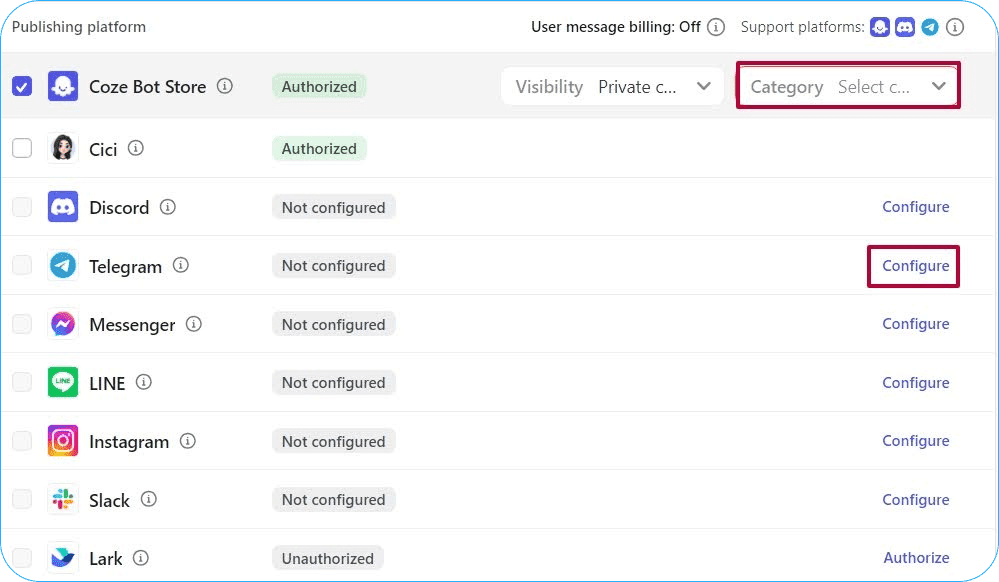The height and width of the screenshot is (582, 999).
Task: Check the Telegram platform checkbox
Action: [x=22, y=265]
